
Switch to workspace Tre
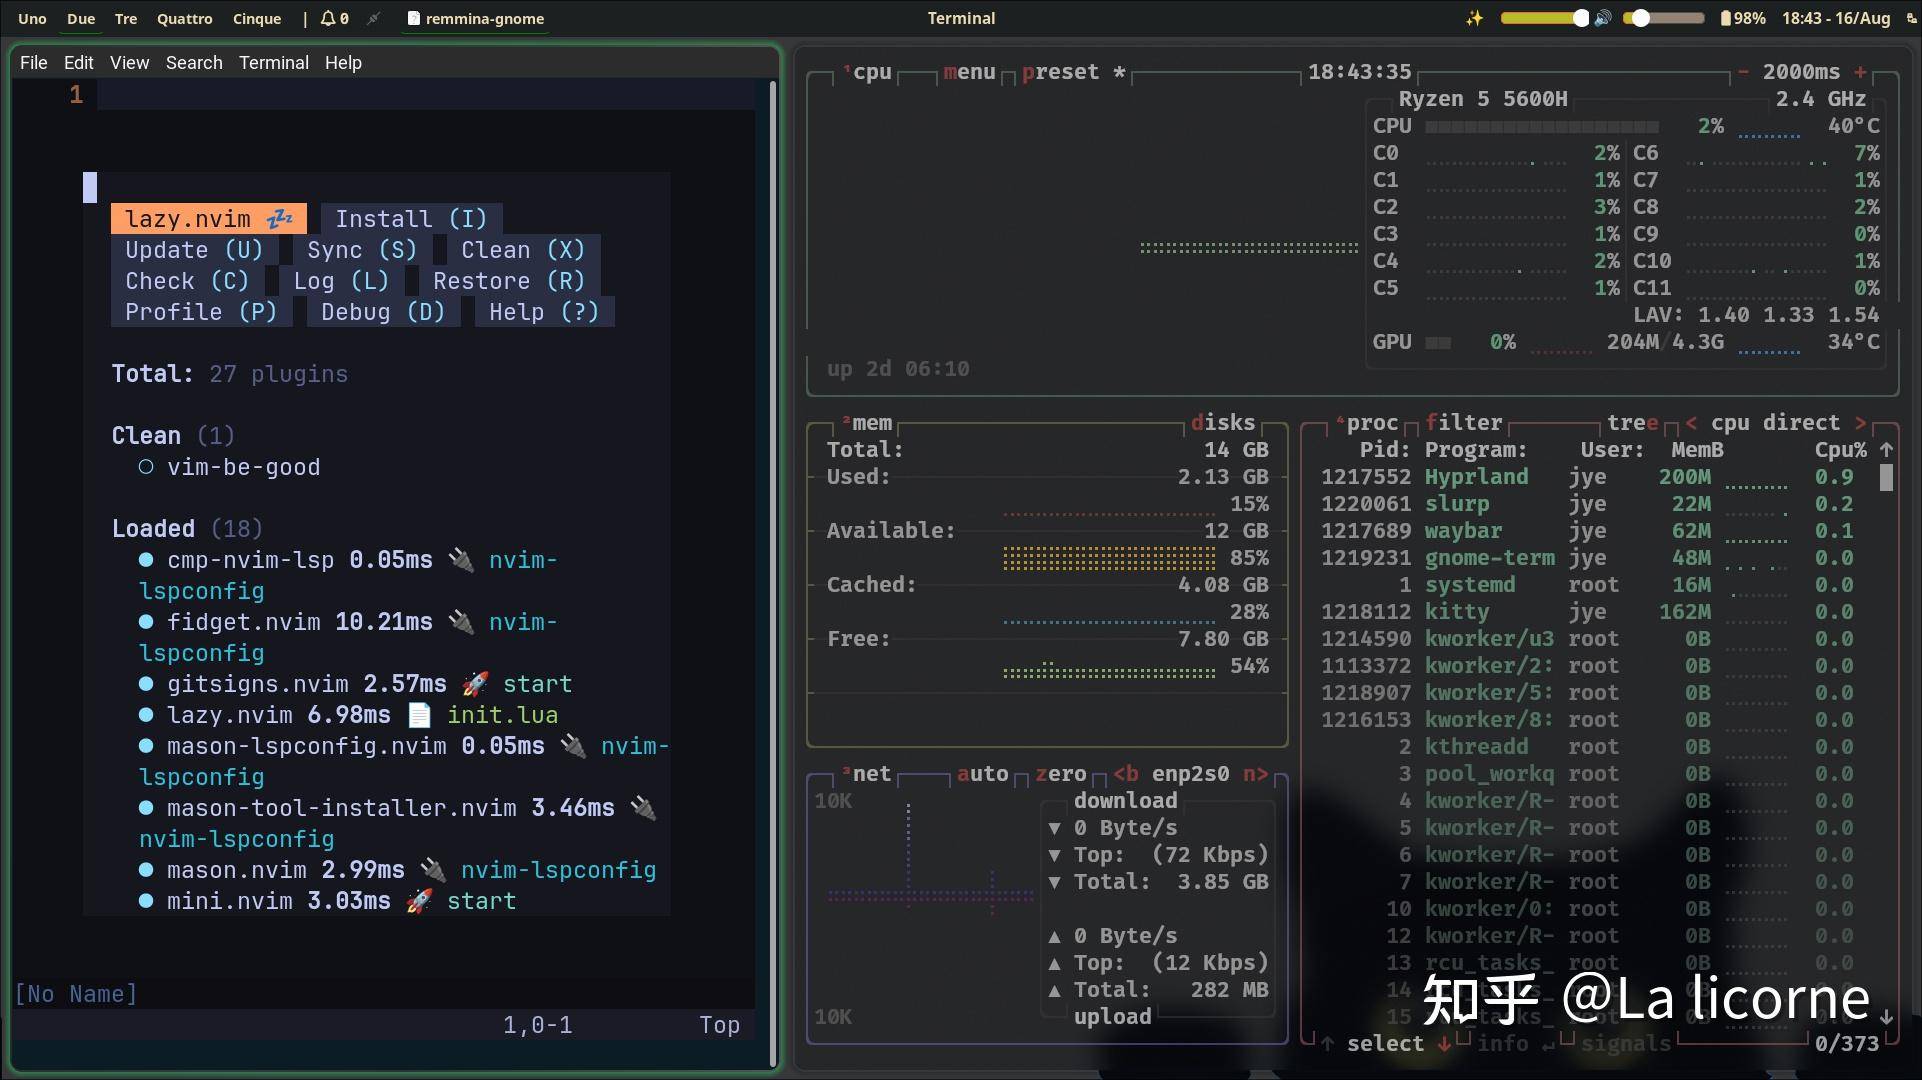(126, 18)
